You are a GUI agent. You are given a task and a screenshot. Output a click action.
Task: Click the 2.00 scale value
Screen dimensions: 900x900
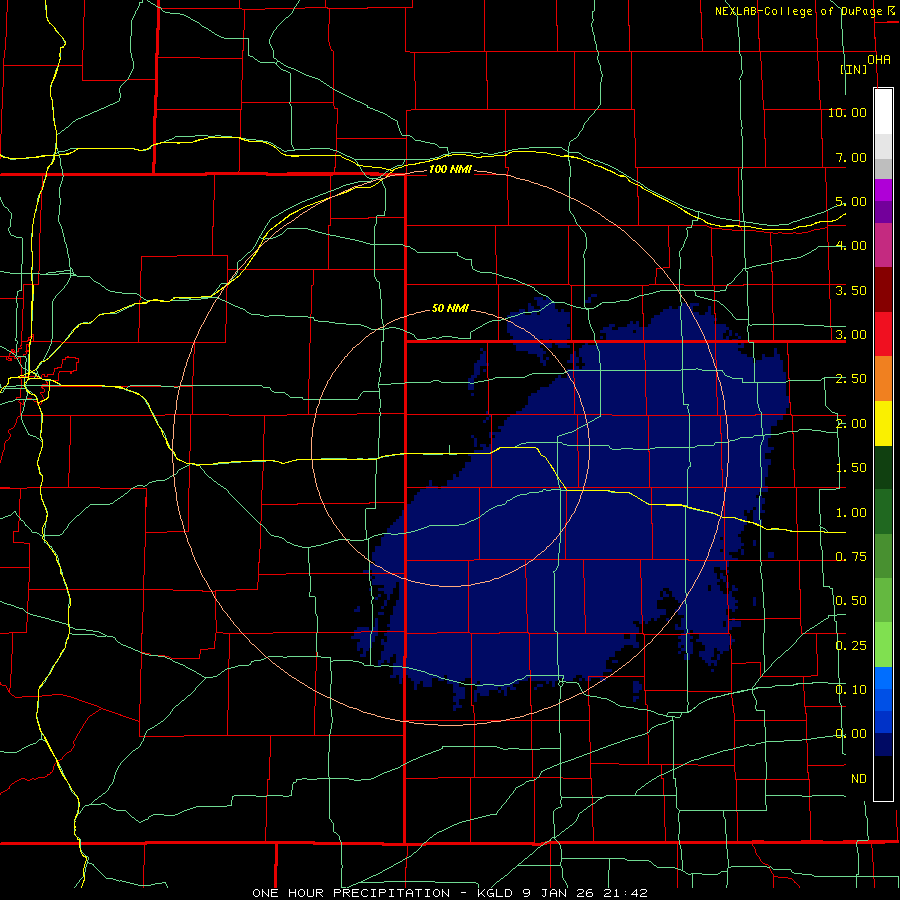851,424
